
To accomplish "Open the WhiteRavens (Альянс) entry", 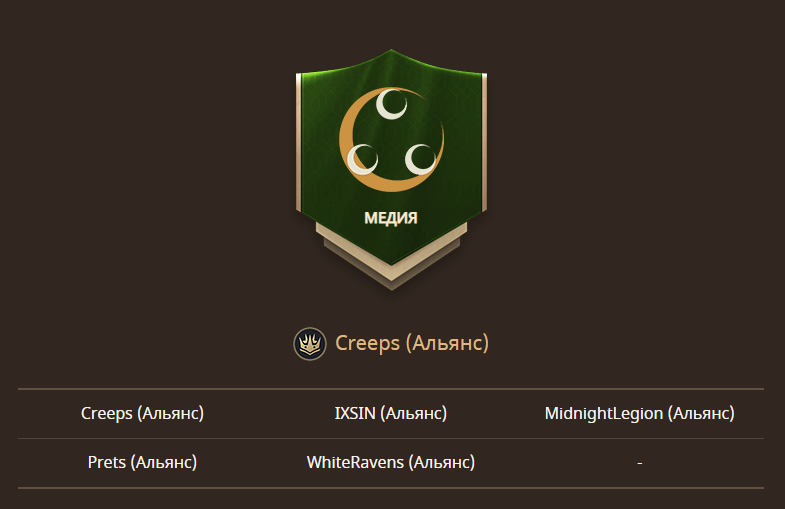I will 391,462.
